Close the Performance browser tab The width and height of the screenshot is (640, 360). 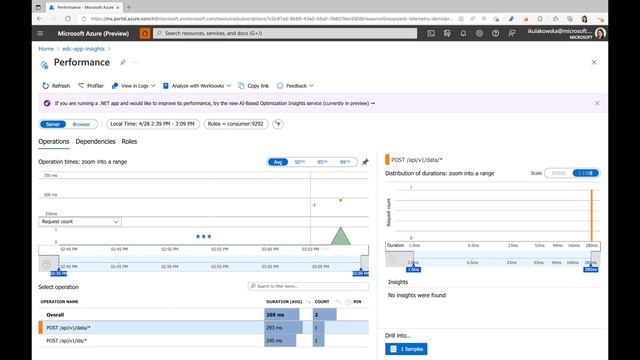pos(118,7)
